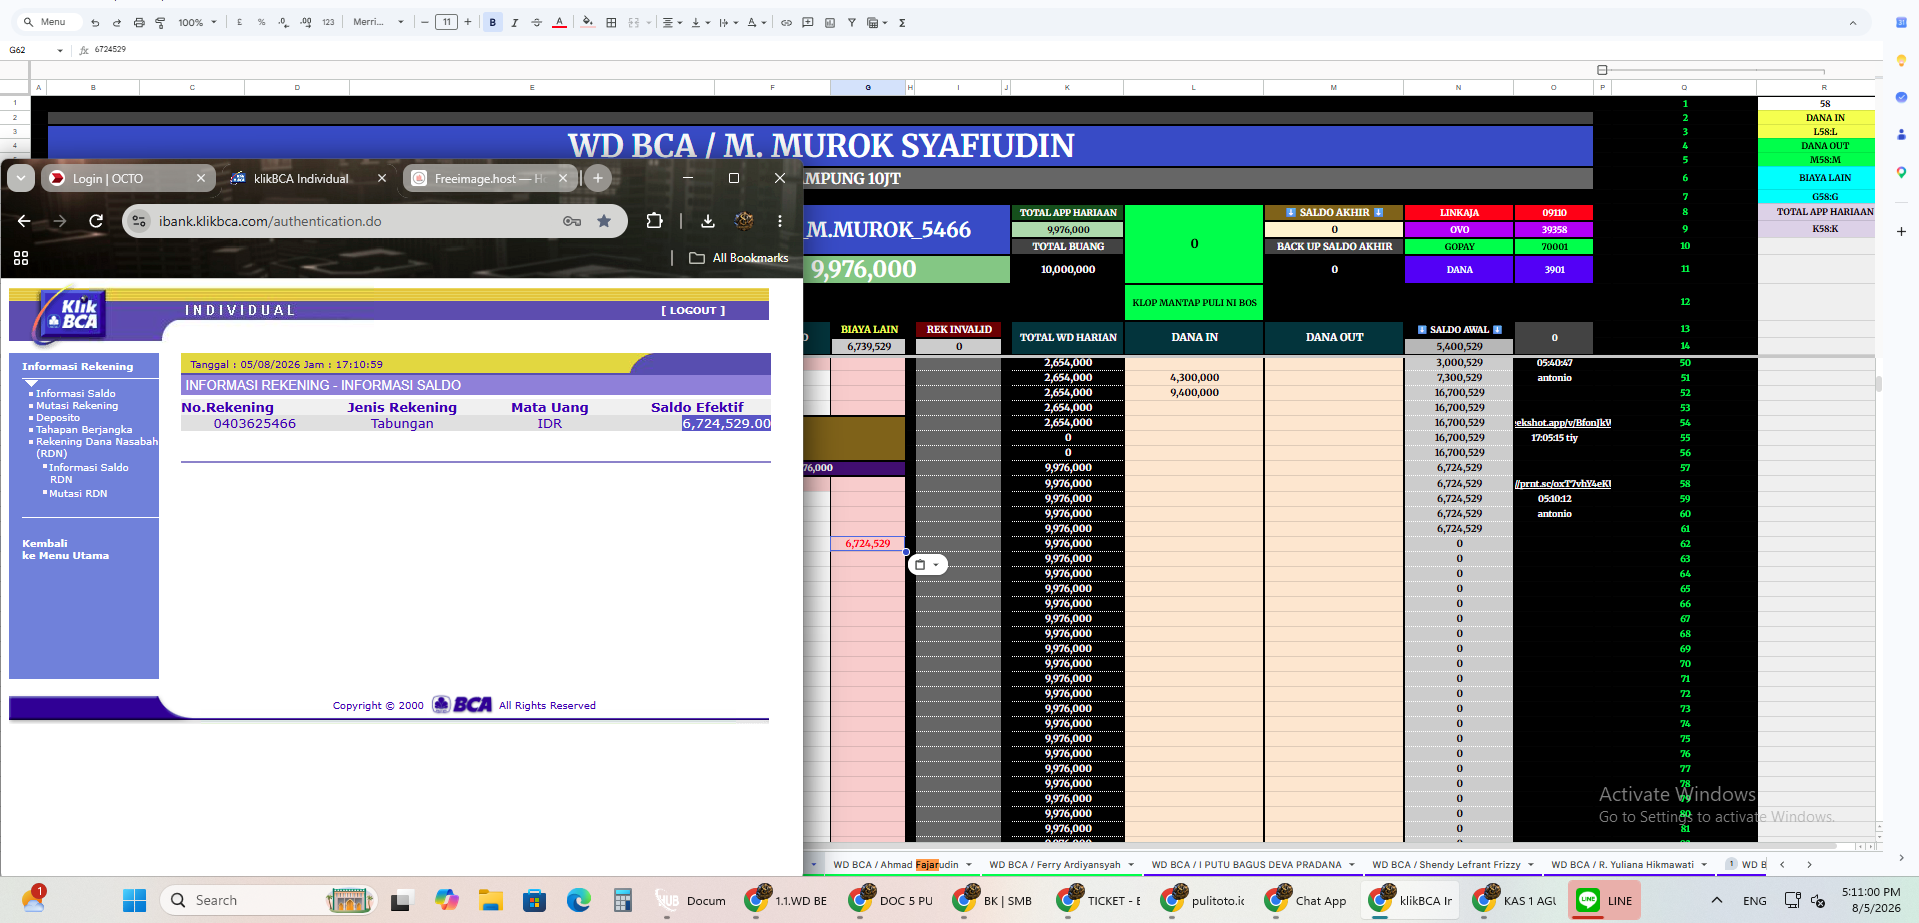Open Tasks in the side panel
This screenshot has width=1919, height=923.
point(1901,97)
